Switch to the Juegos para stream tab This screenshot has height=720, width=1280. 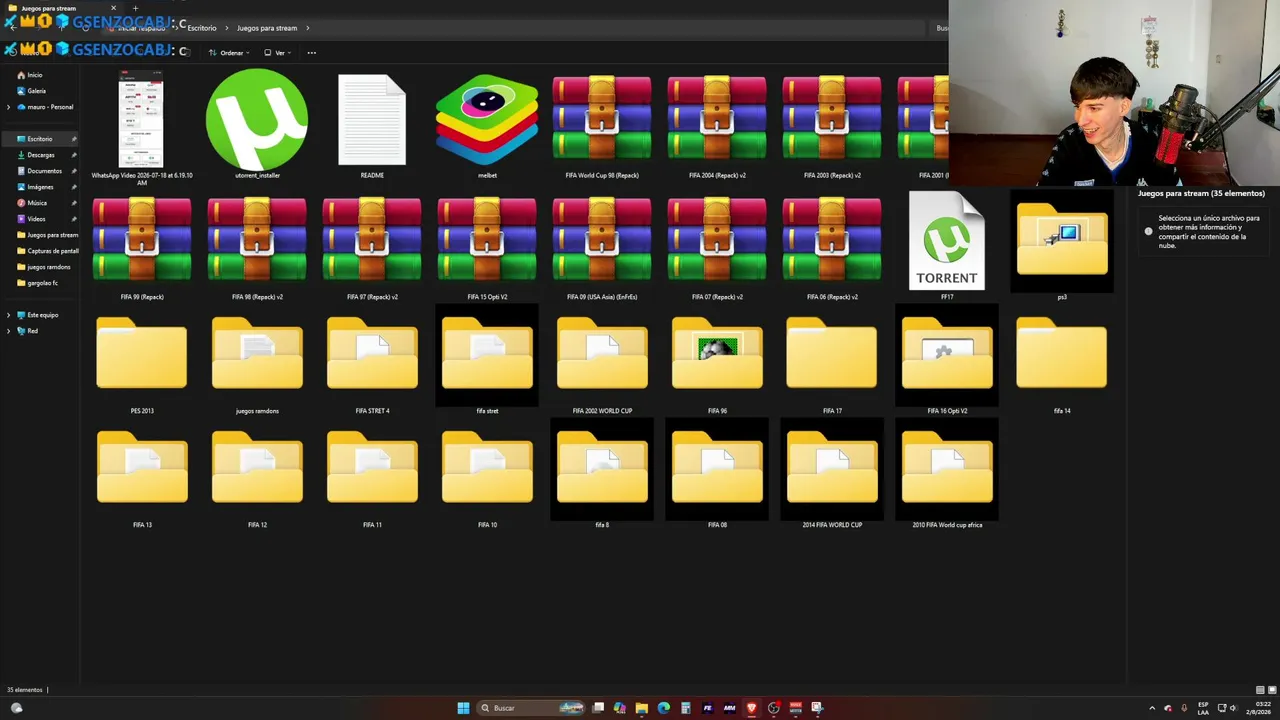coord(60,8)
